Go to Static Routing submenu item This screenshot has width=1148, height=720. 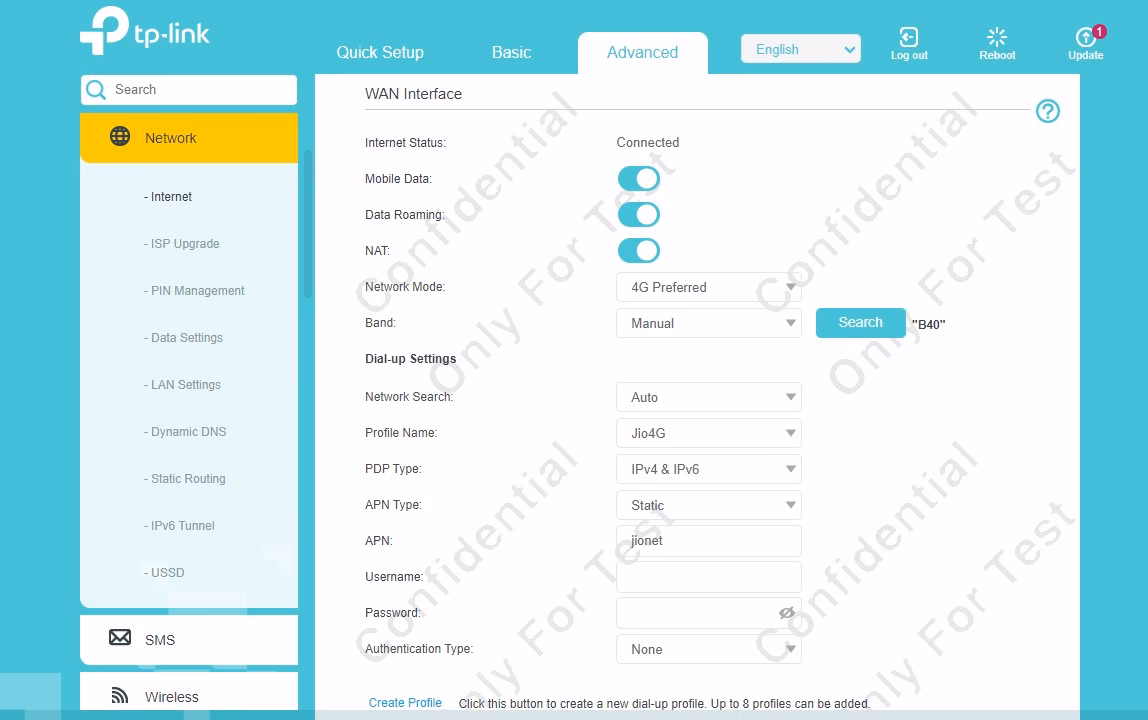184,478
